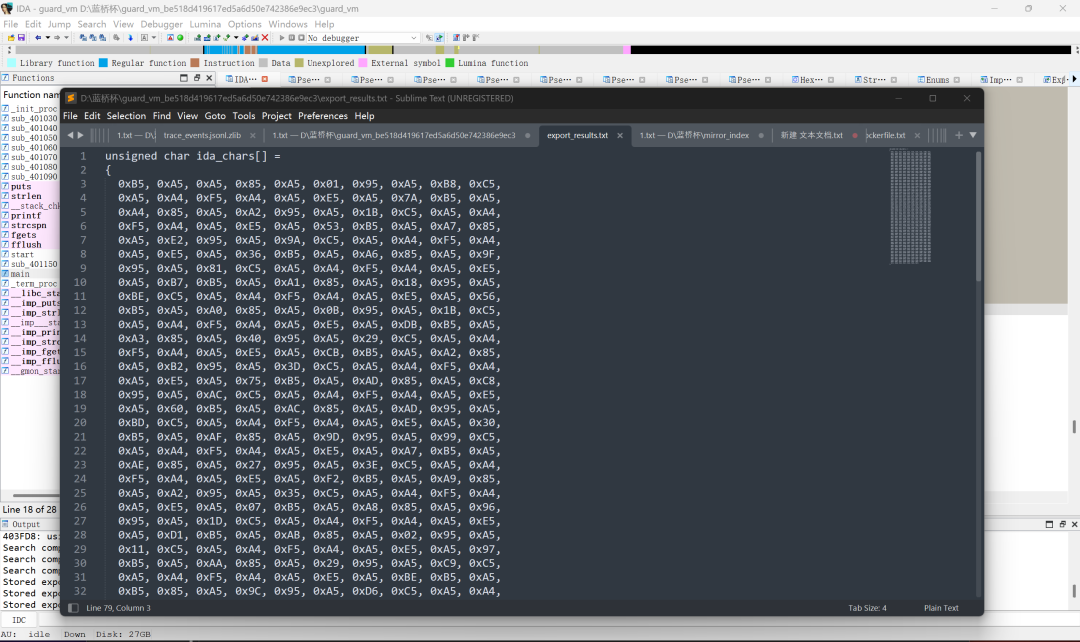Screen dimensions: 1080x642
Task: Close the ckerfile.txt tab
Action: coord(917,136)
